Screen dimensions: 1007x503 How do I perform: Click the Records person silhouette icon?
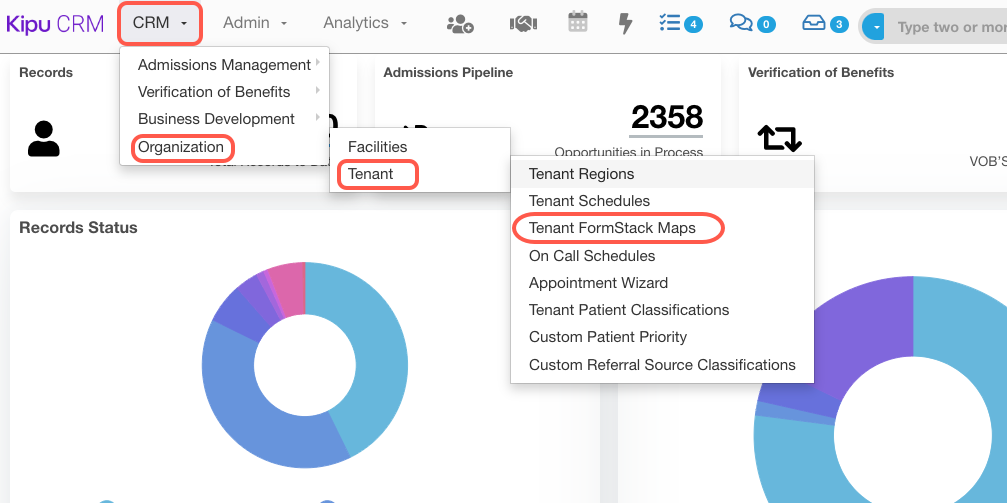tap(44, 139)
